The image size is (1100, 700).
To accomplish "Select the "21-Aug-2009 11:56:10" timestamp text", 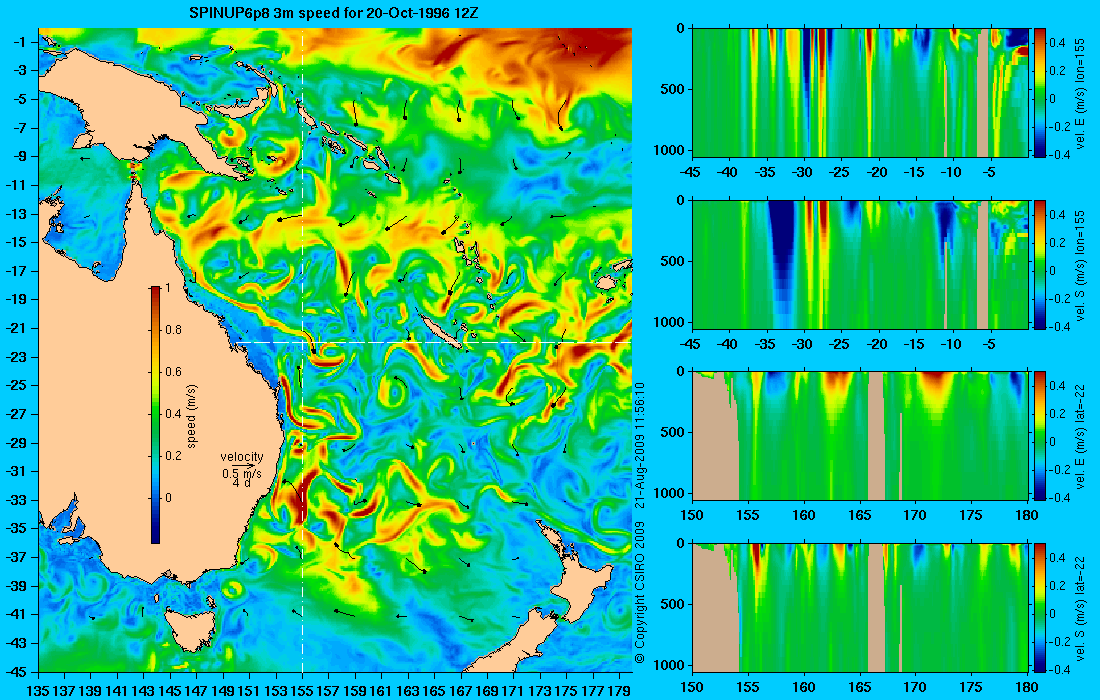I will coord(639,445).
